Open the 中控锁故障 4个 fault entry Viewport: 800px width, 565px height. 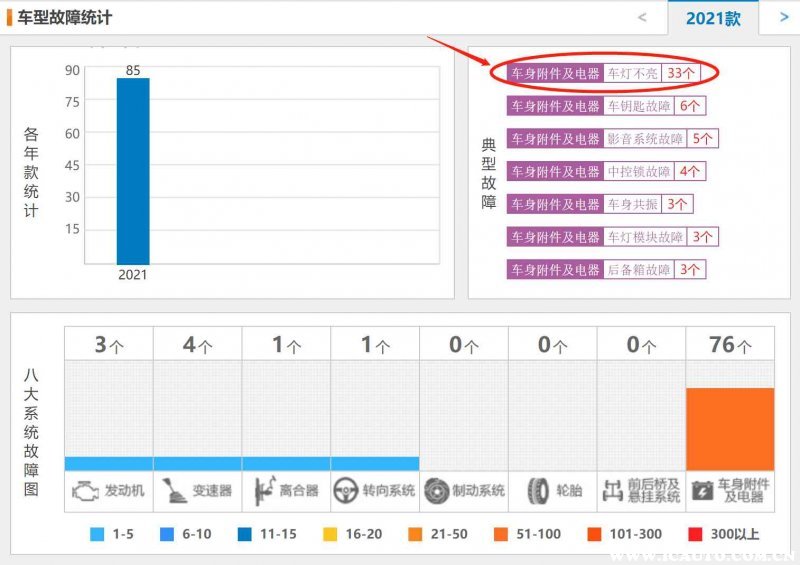[606, 172]
